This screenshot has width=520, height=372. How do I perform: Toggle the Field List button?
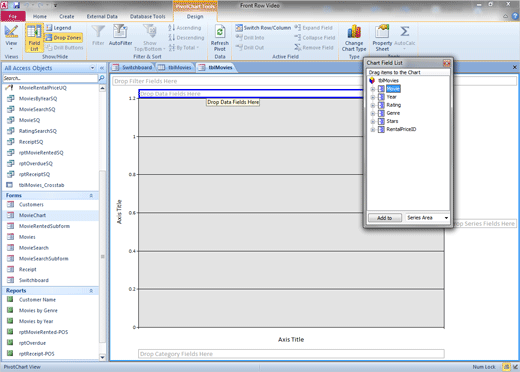[x=34, y=38]
